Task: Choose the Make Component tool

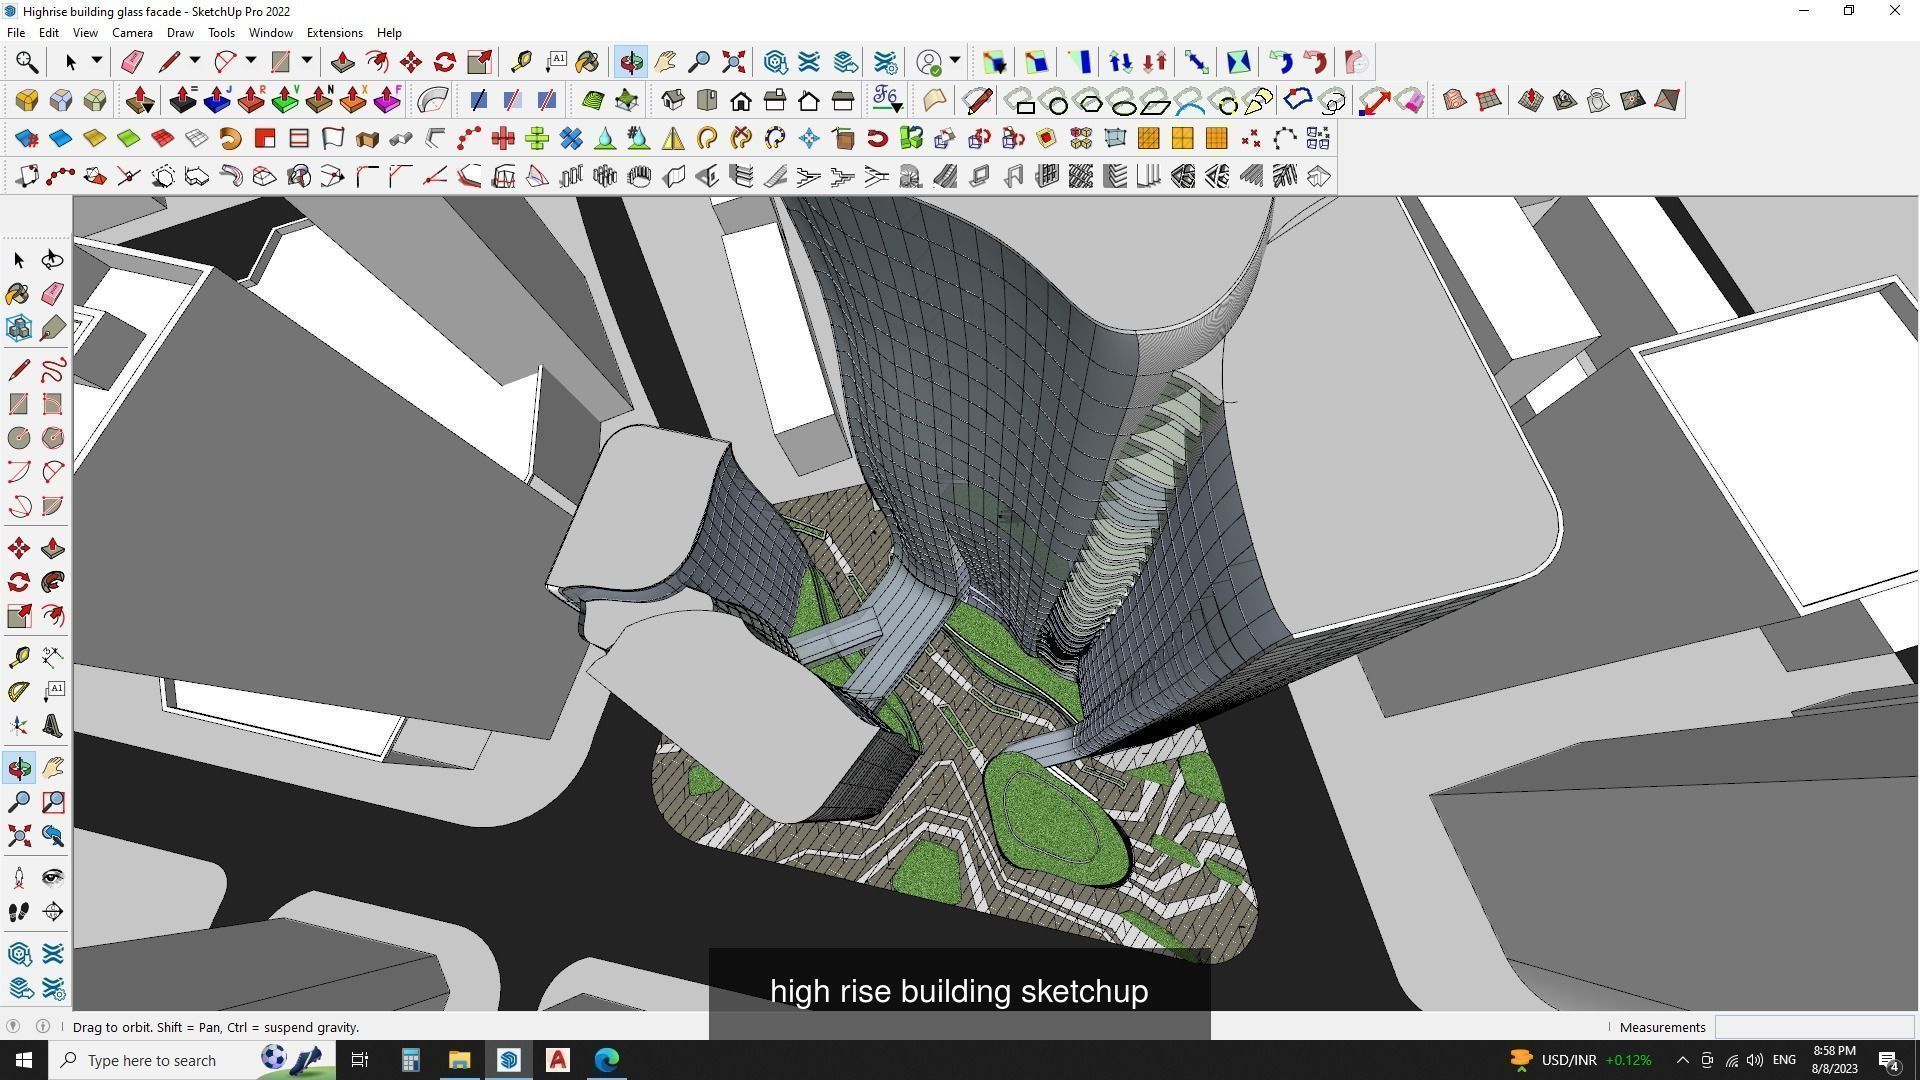Action: (x=19, y=328)
